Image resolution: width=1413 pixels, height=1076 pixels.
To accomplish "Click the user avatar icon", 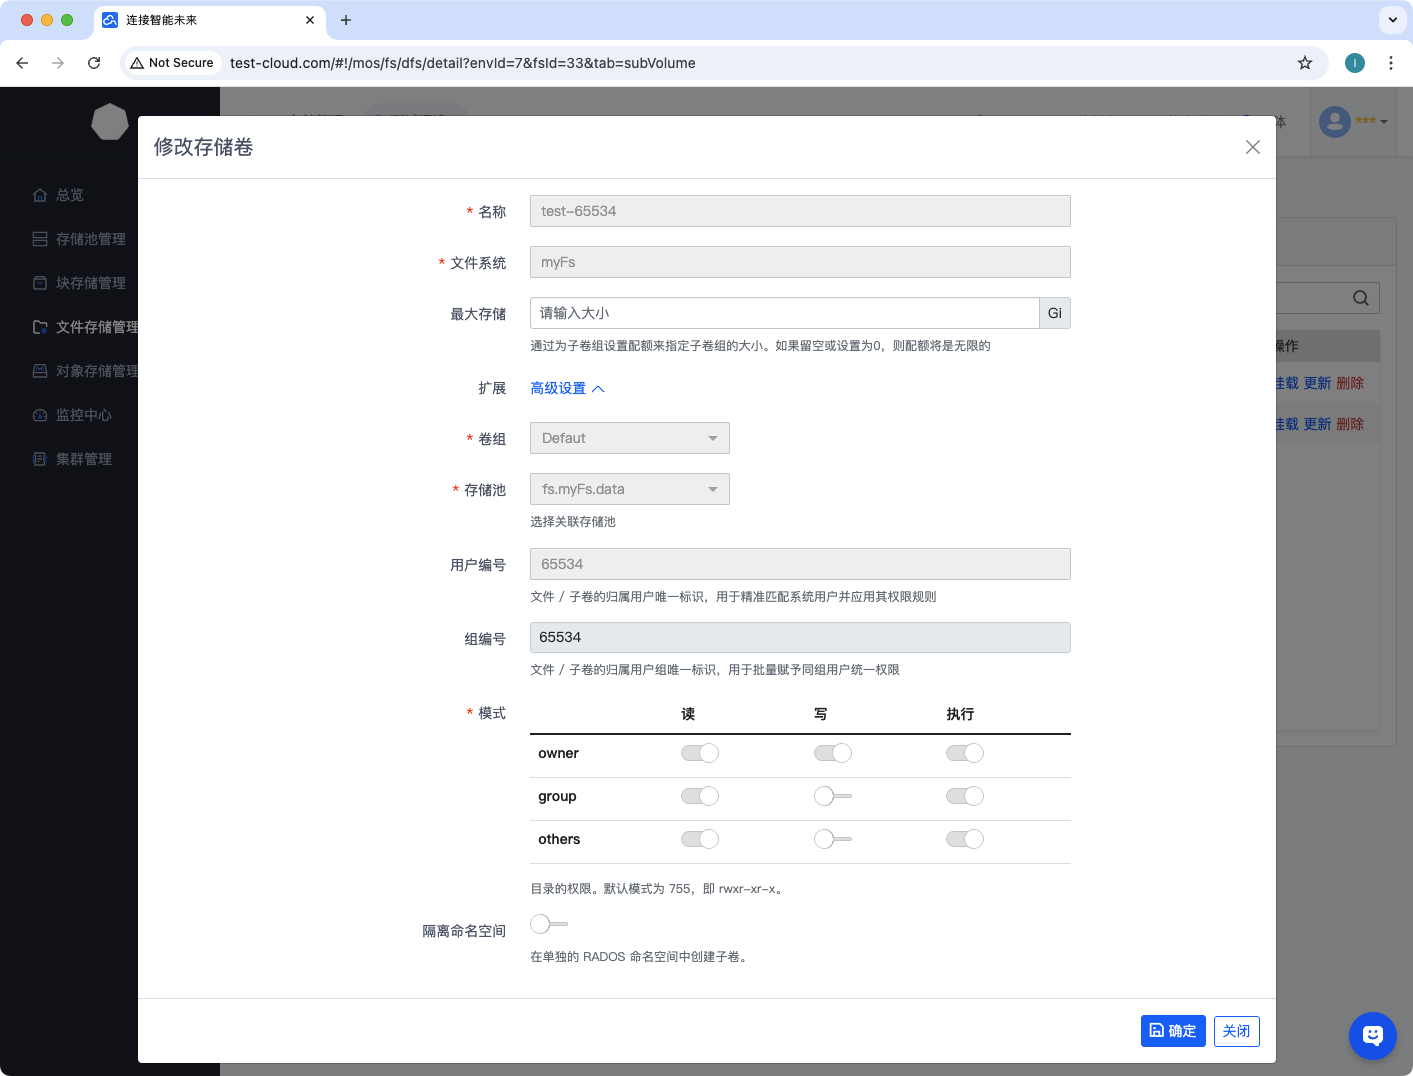I will [x=1334, y=122].
